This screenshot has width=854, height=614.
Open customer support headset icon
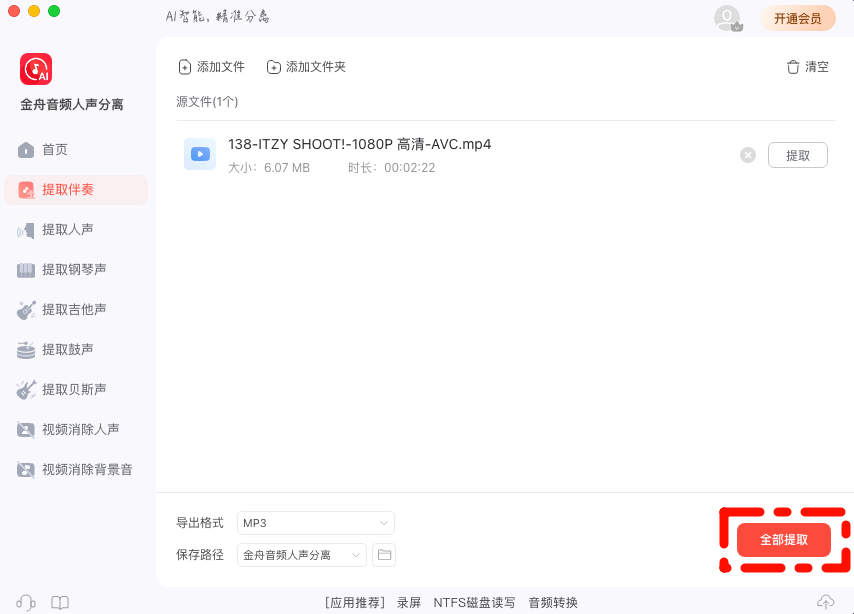(26, 603)
